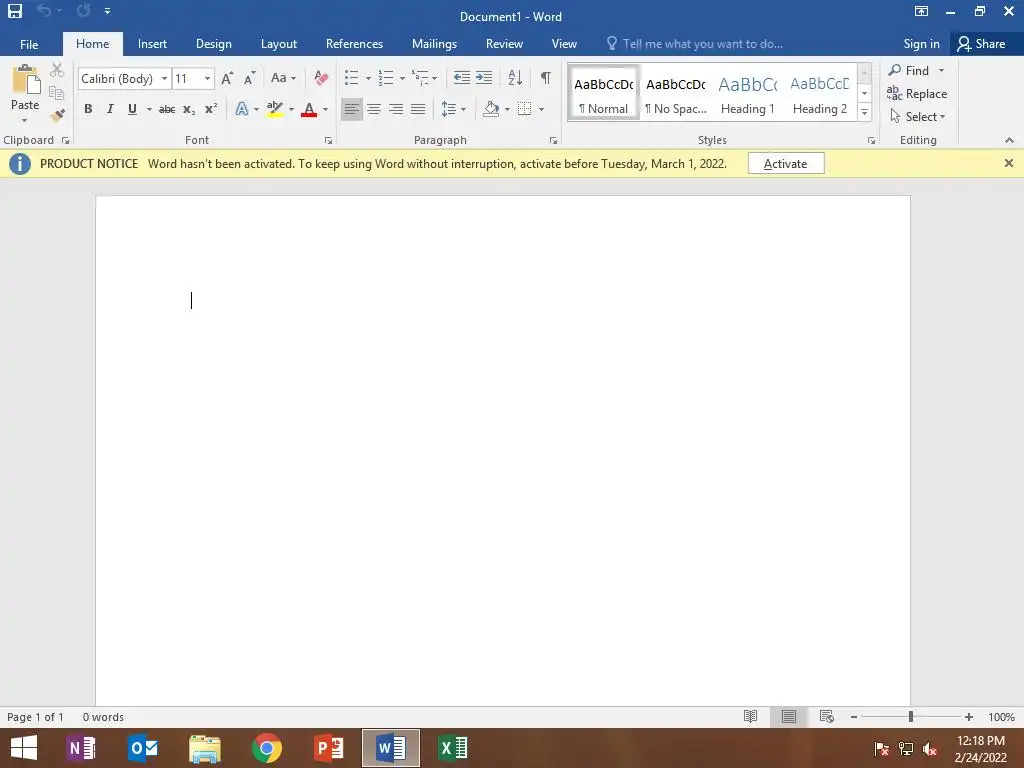Apply superscript formatting
This screenshot has width=1024, height=768.
click(x=210, y=109)
